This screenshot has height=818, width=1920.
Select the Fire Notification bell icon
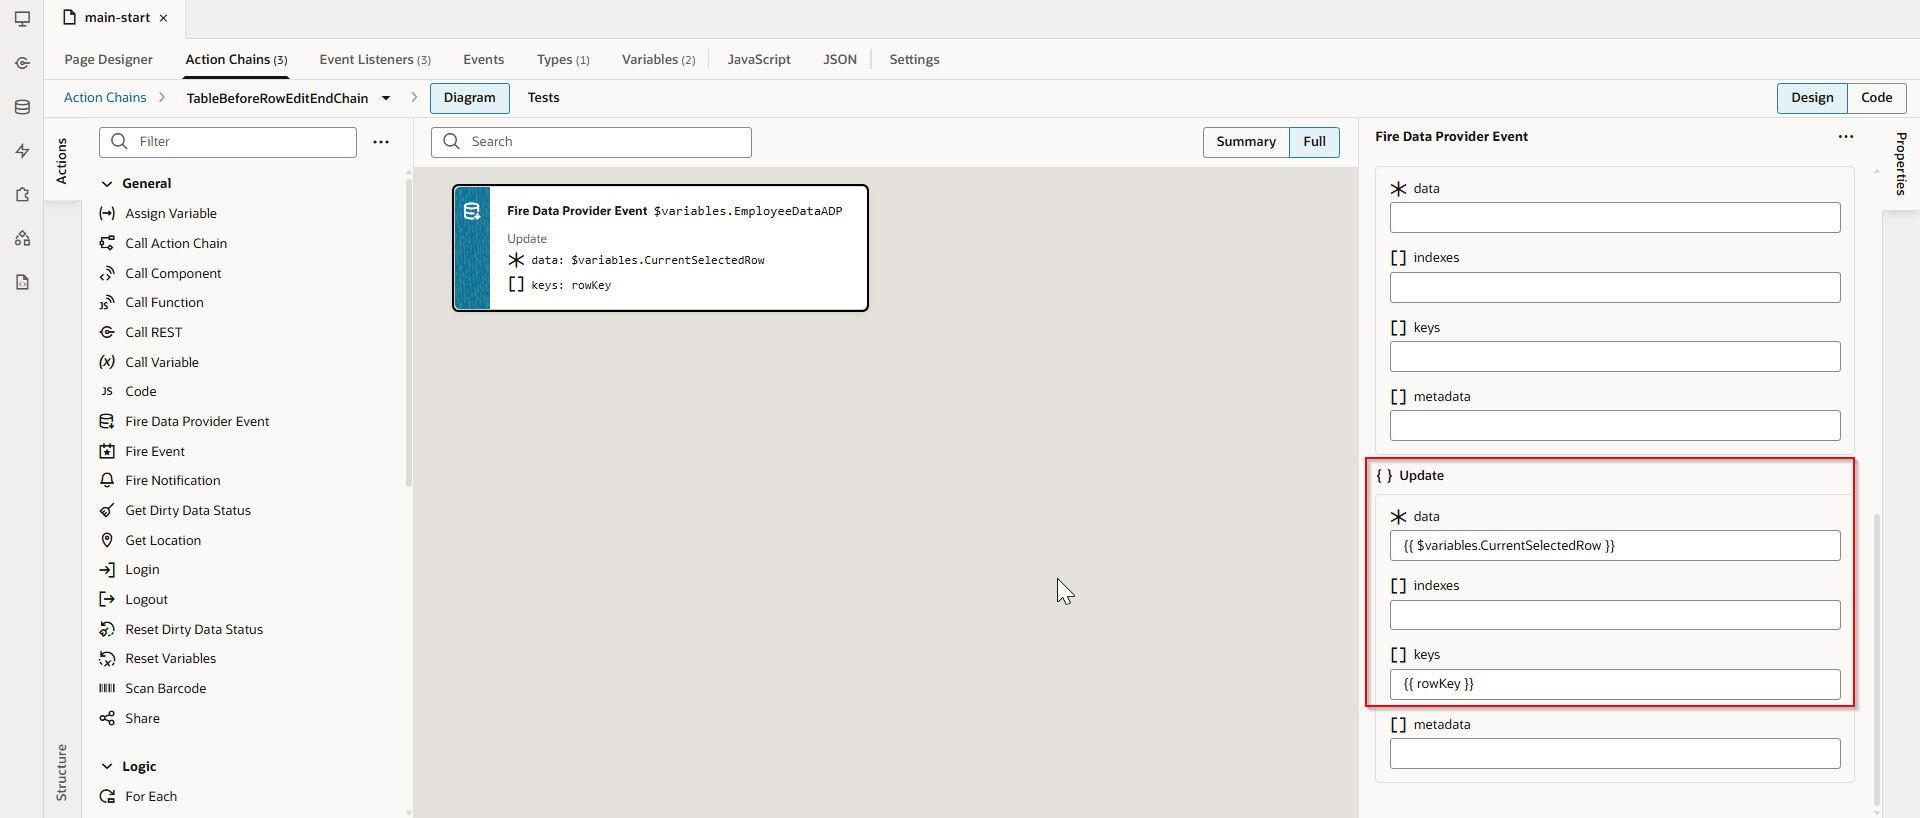(107, 480)
